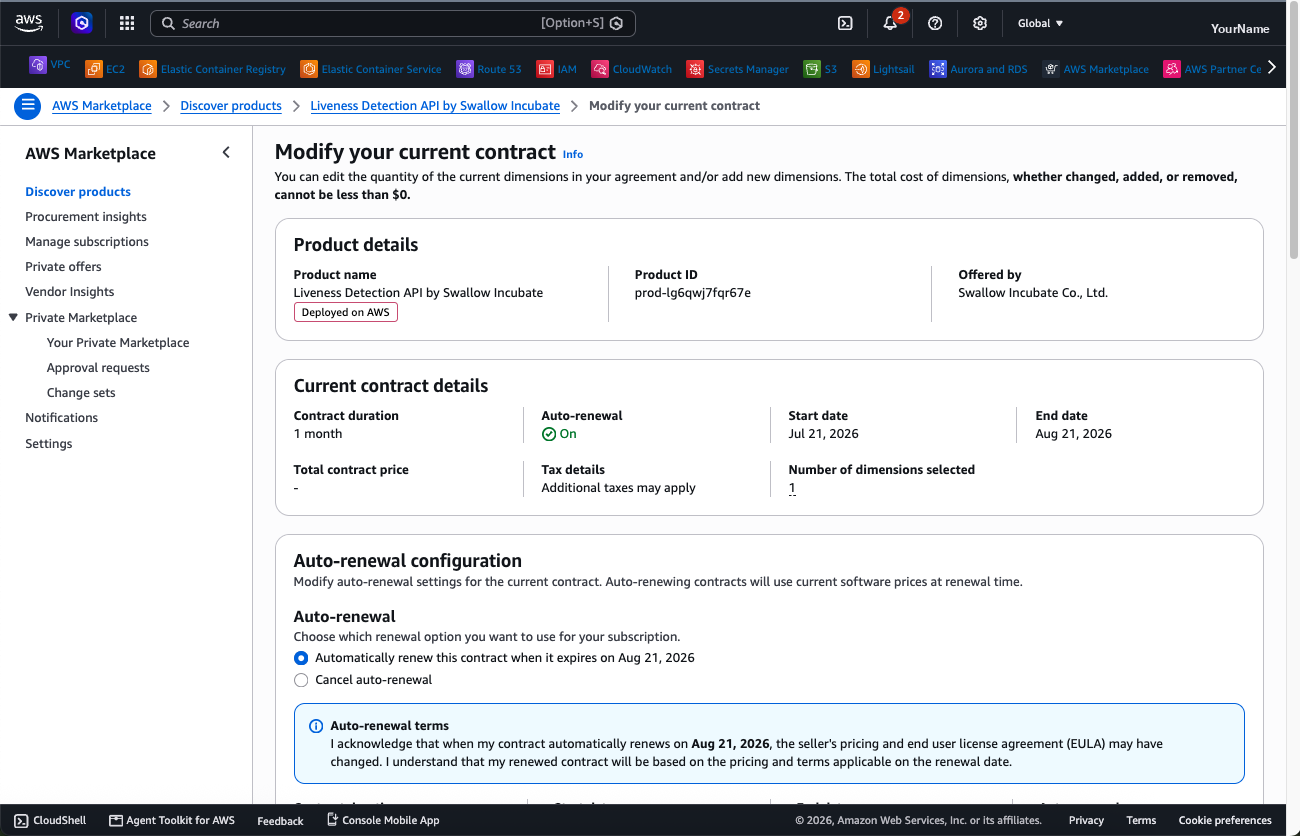Viewport: 1300px width, 836px height.
Task: Open Cookie preferences in footer
Action: pyautogui.click(x=1225, y=820)
